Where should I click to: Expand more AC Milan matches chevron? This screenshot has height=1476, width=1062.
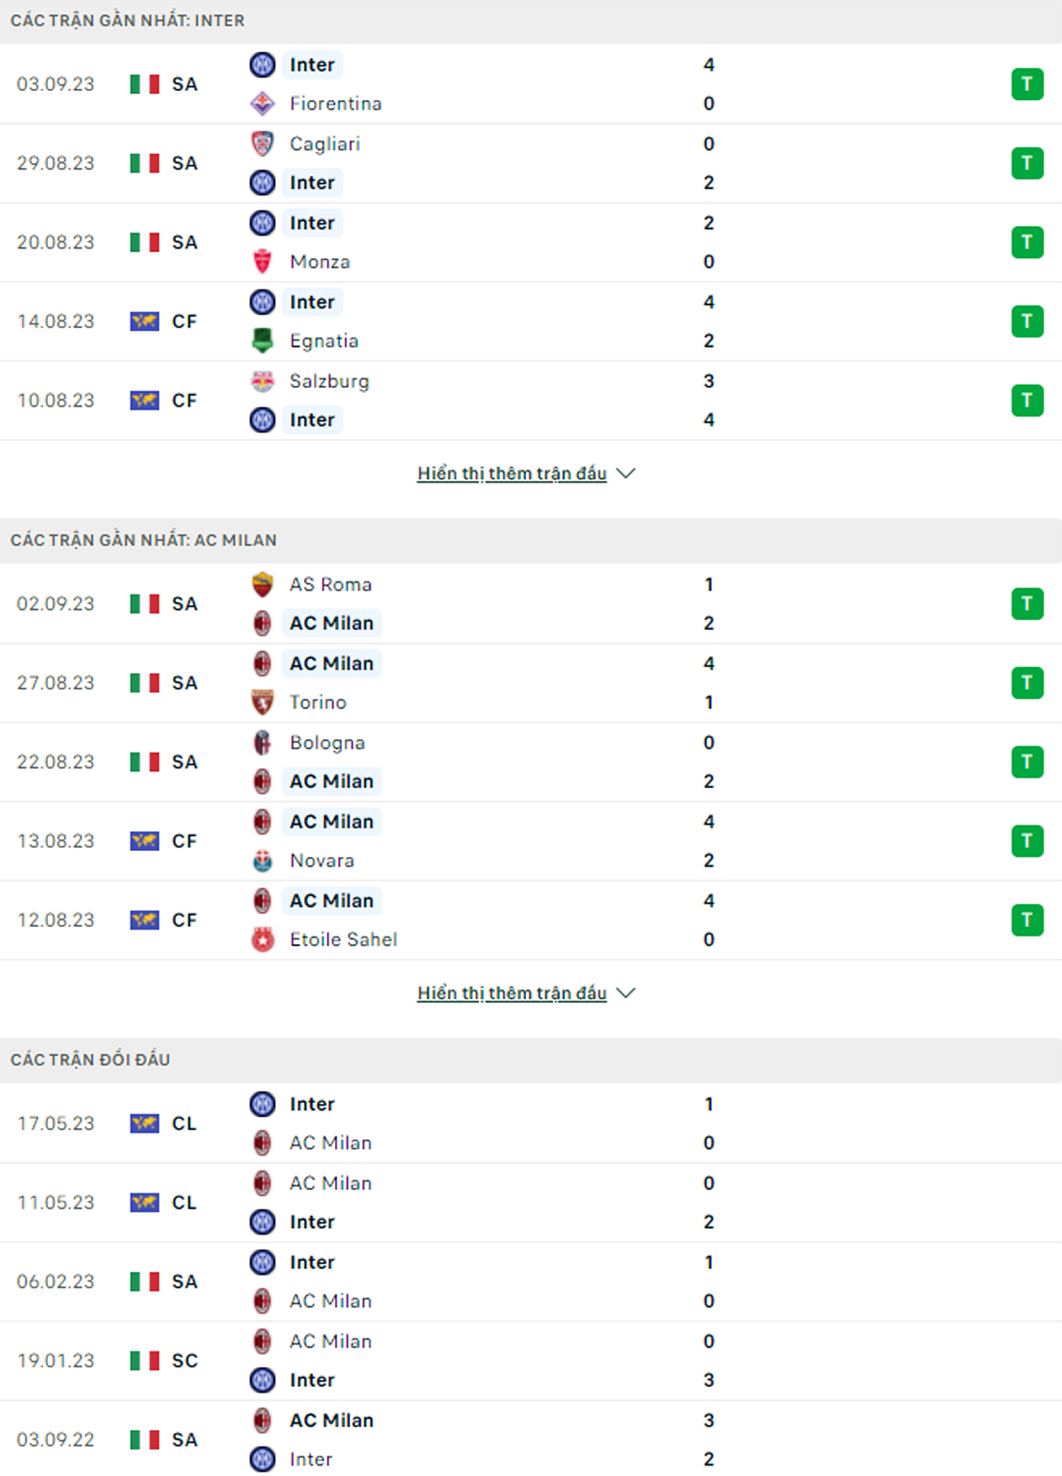[626, 993]
